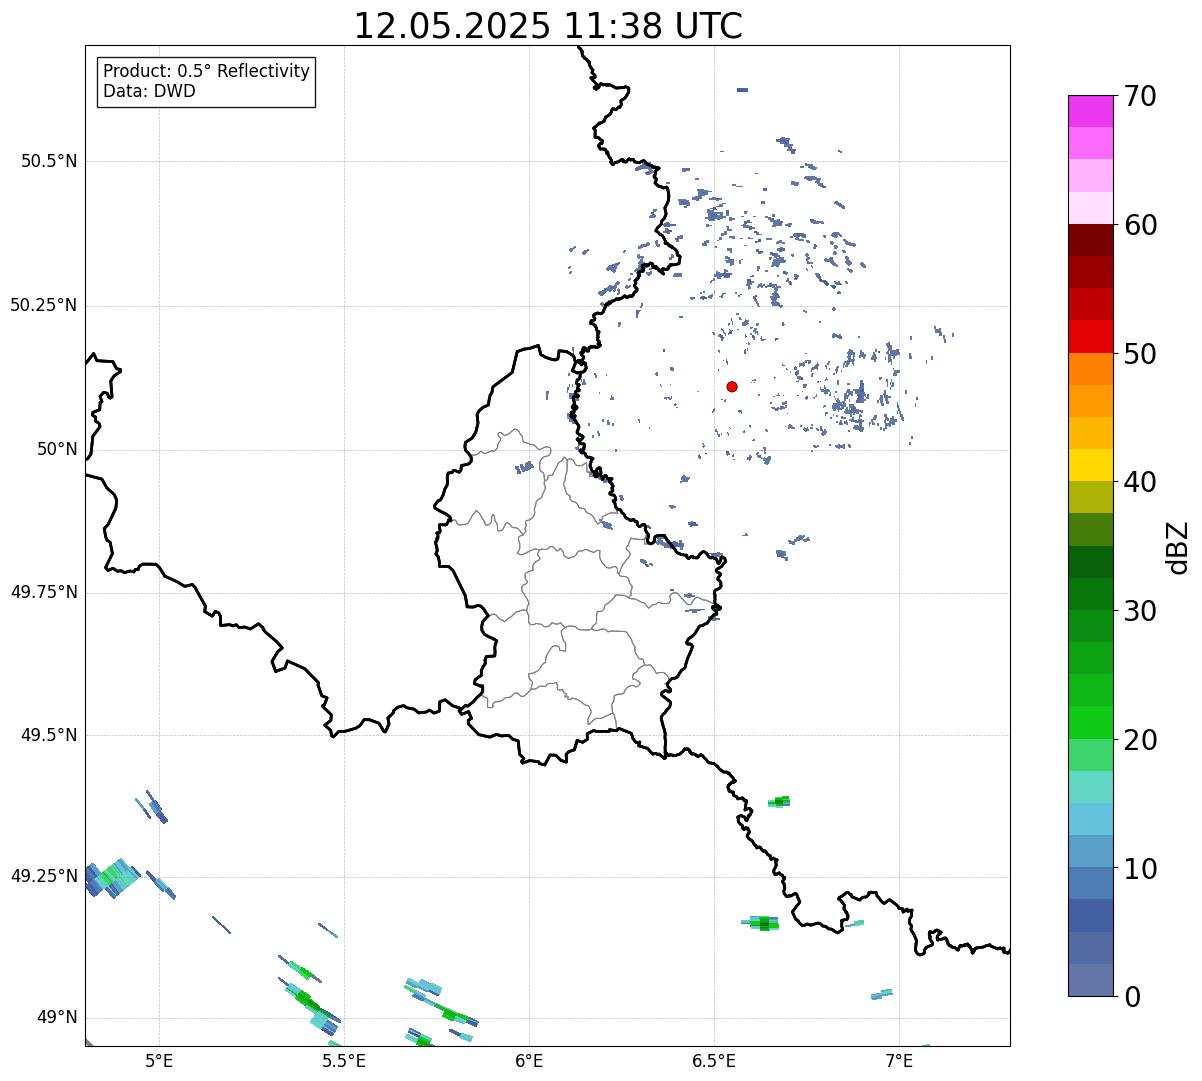Click the '50°N' latitude label
The image size is (1202, 1081).
(x=57, y=449)
